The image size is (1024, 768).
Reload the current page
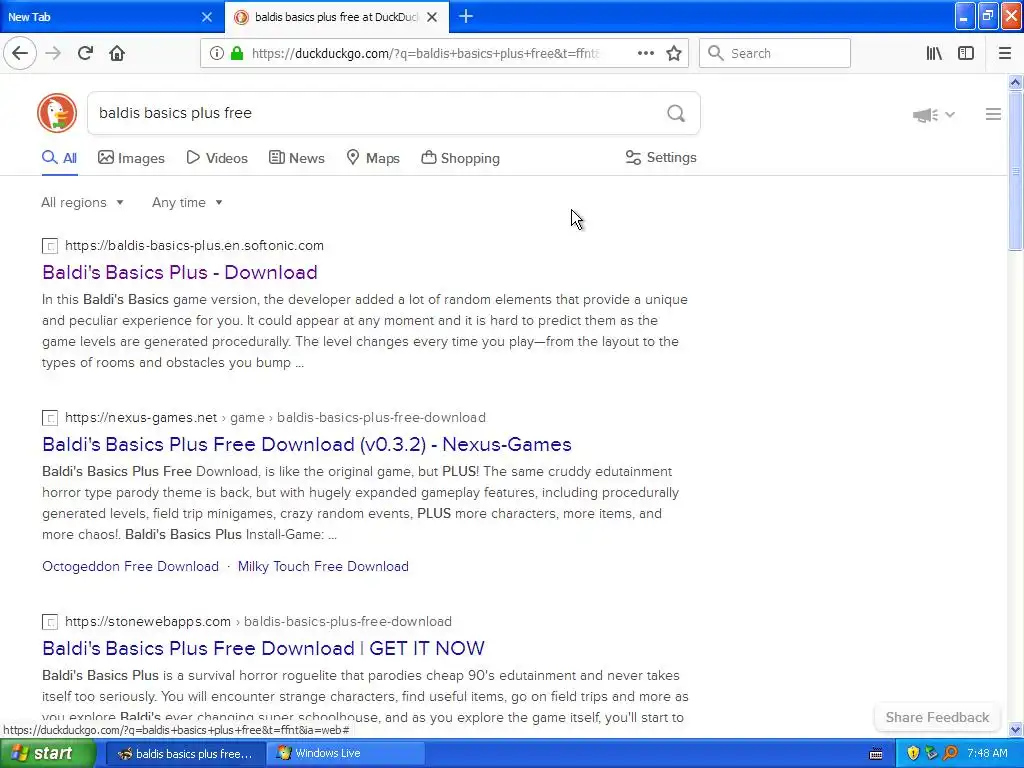pos(85,53)
